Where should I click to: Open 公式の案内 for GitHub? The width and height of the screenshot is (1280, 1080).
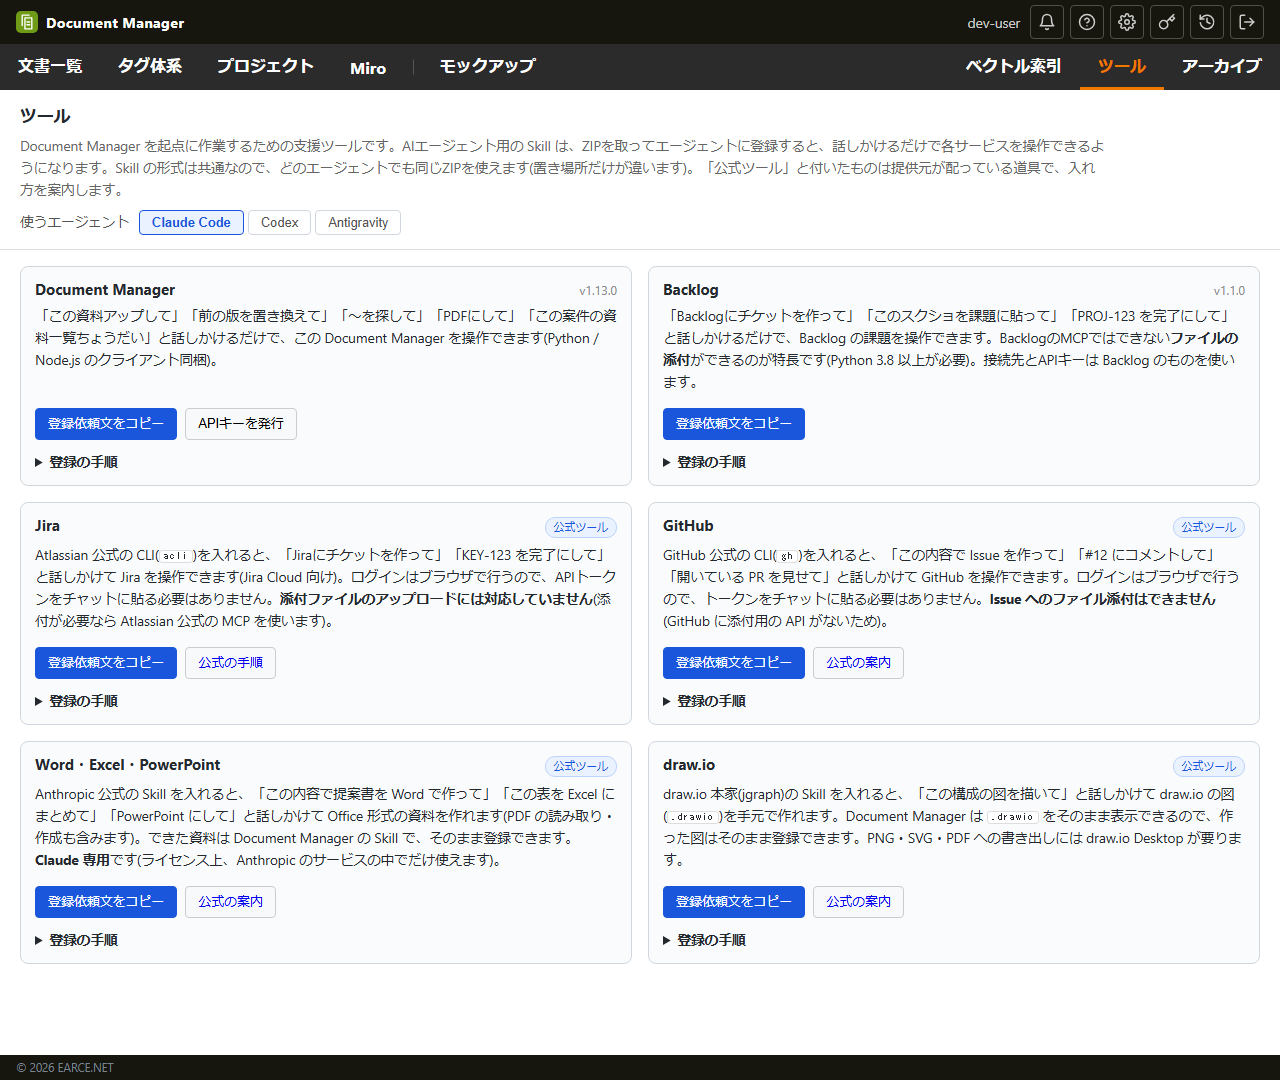tap(858, 663)
